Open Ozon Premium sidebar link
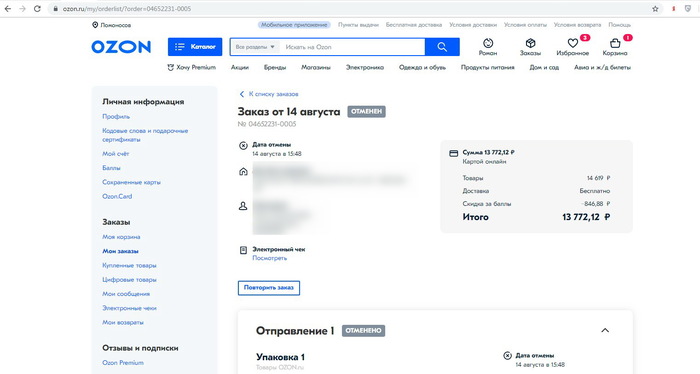This screenshot has height=374, width=700. [x=123, y=363]
